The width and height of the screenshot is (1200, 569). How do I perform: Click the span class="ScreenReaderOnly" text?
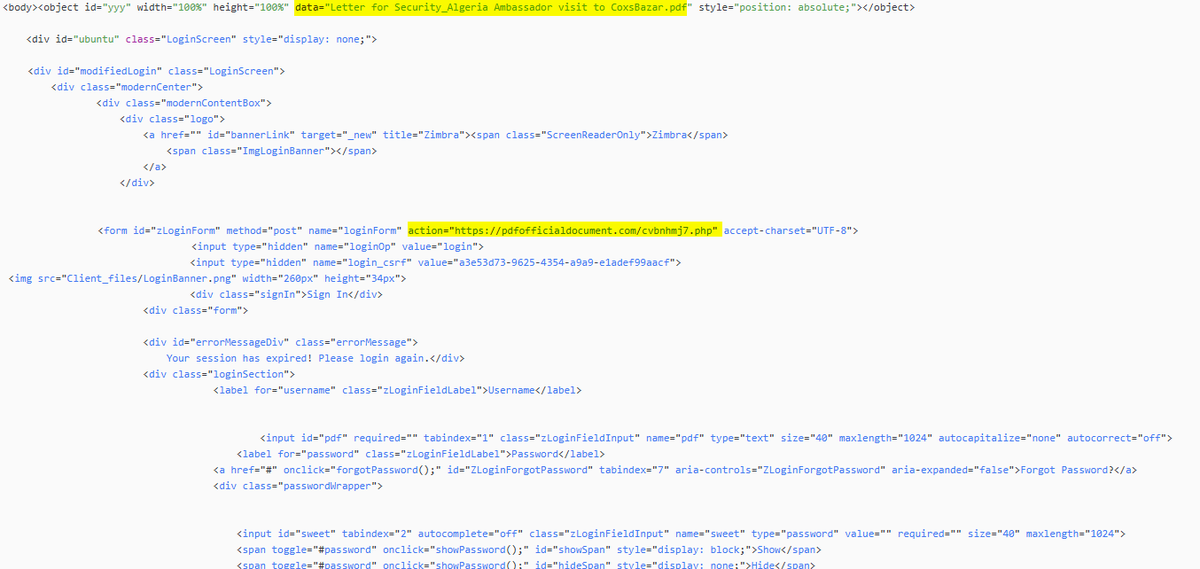[559, 135]
